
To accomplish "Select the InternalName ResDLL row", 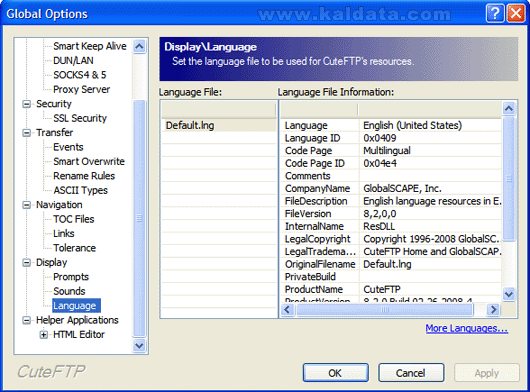I will pyautogui.click(x=391, y=226).
